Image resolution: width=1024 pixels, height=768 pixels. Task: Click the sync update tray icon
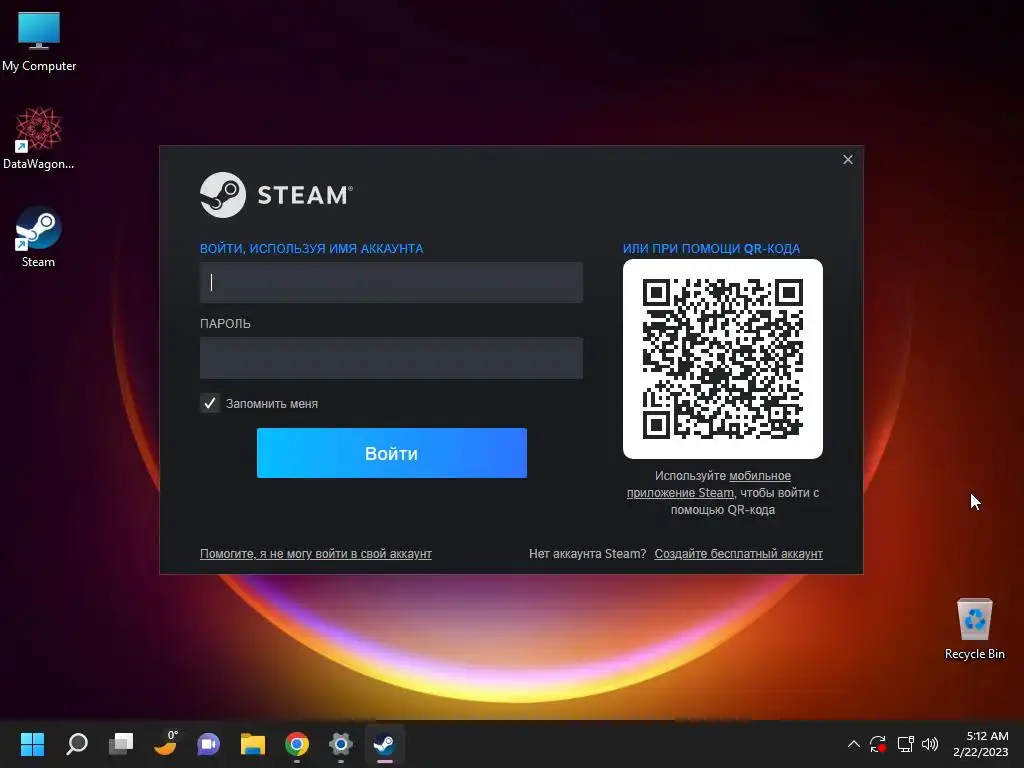878,744
